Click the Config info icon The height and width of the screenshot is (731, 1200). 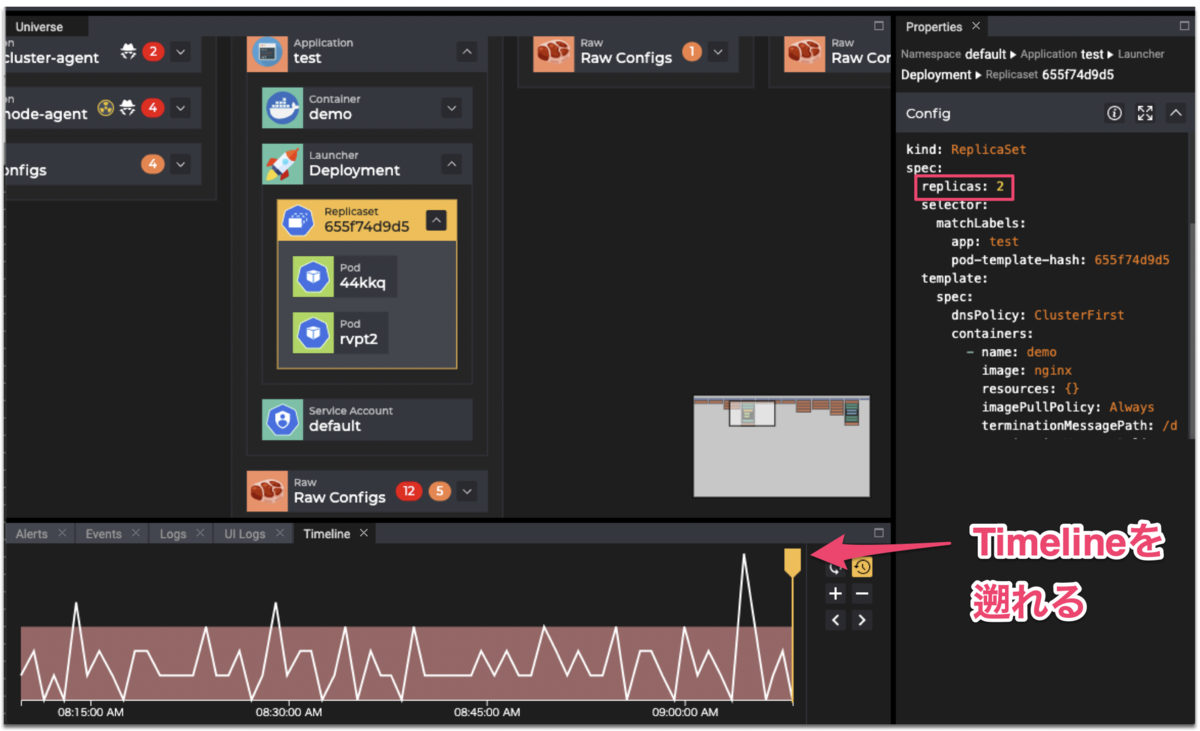1114,114
